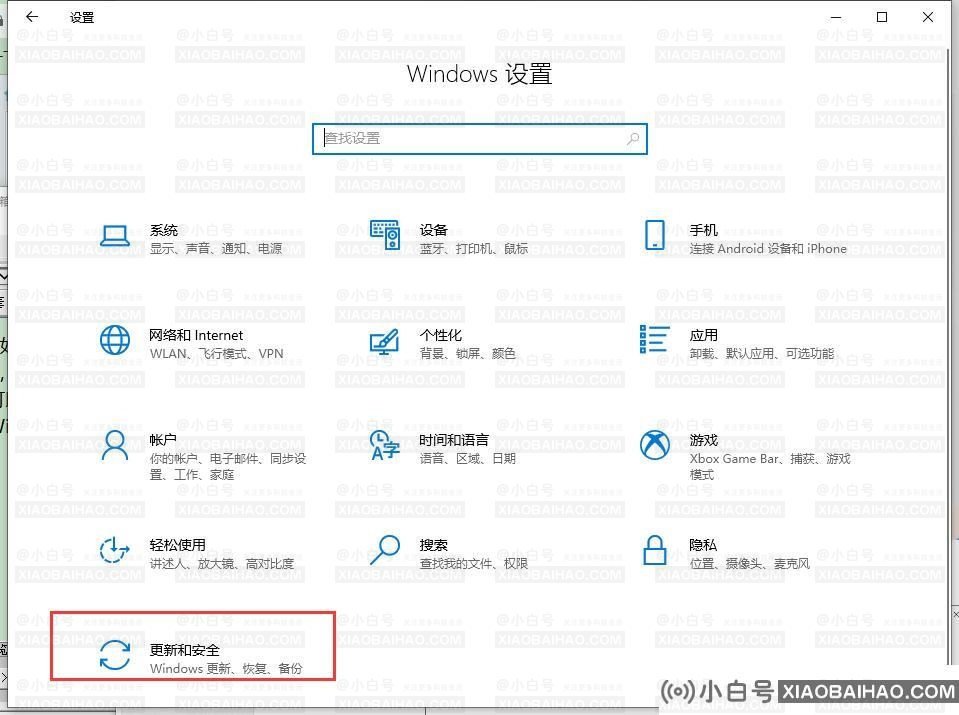The image size is (959, 715).
Task: Minimize the 设置 window
Action: [x=836, y=17]
